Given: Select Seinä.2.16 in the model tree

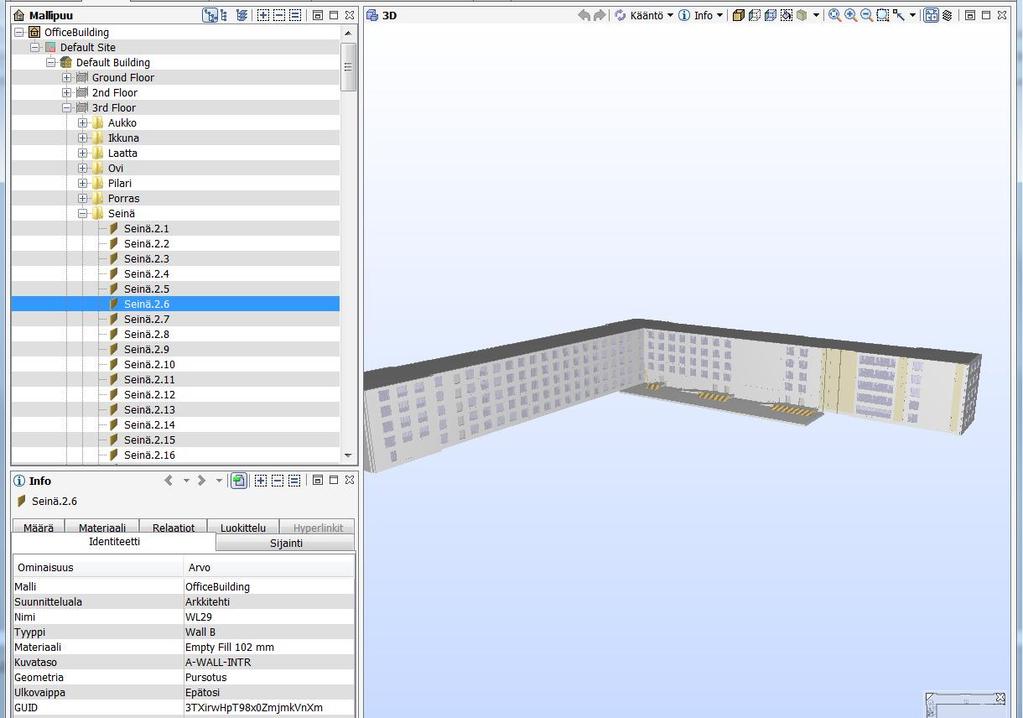Looking at the screenshot, I should tap(149, 455).
